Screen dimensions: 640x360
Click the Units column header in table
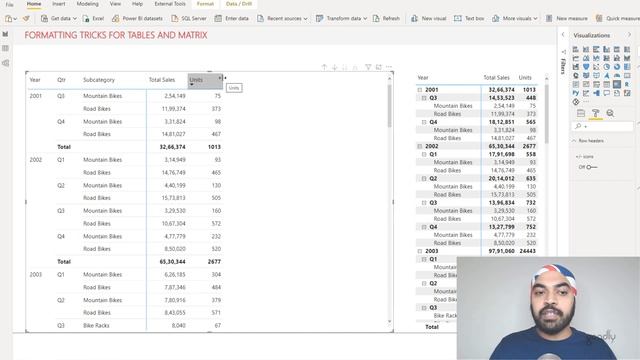[x=204, y=80]
